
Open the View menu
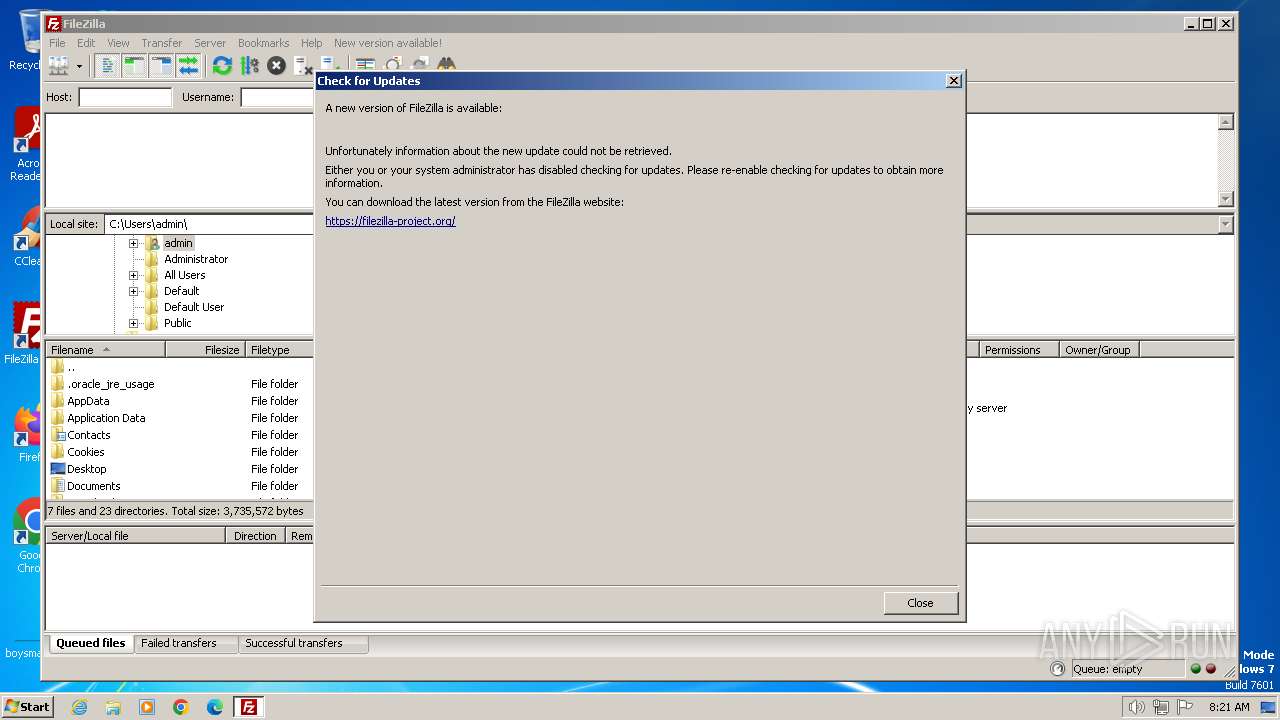[x=118, y=43]
